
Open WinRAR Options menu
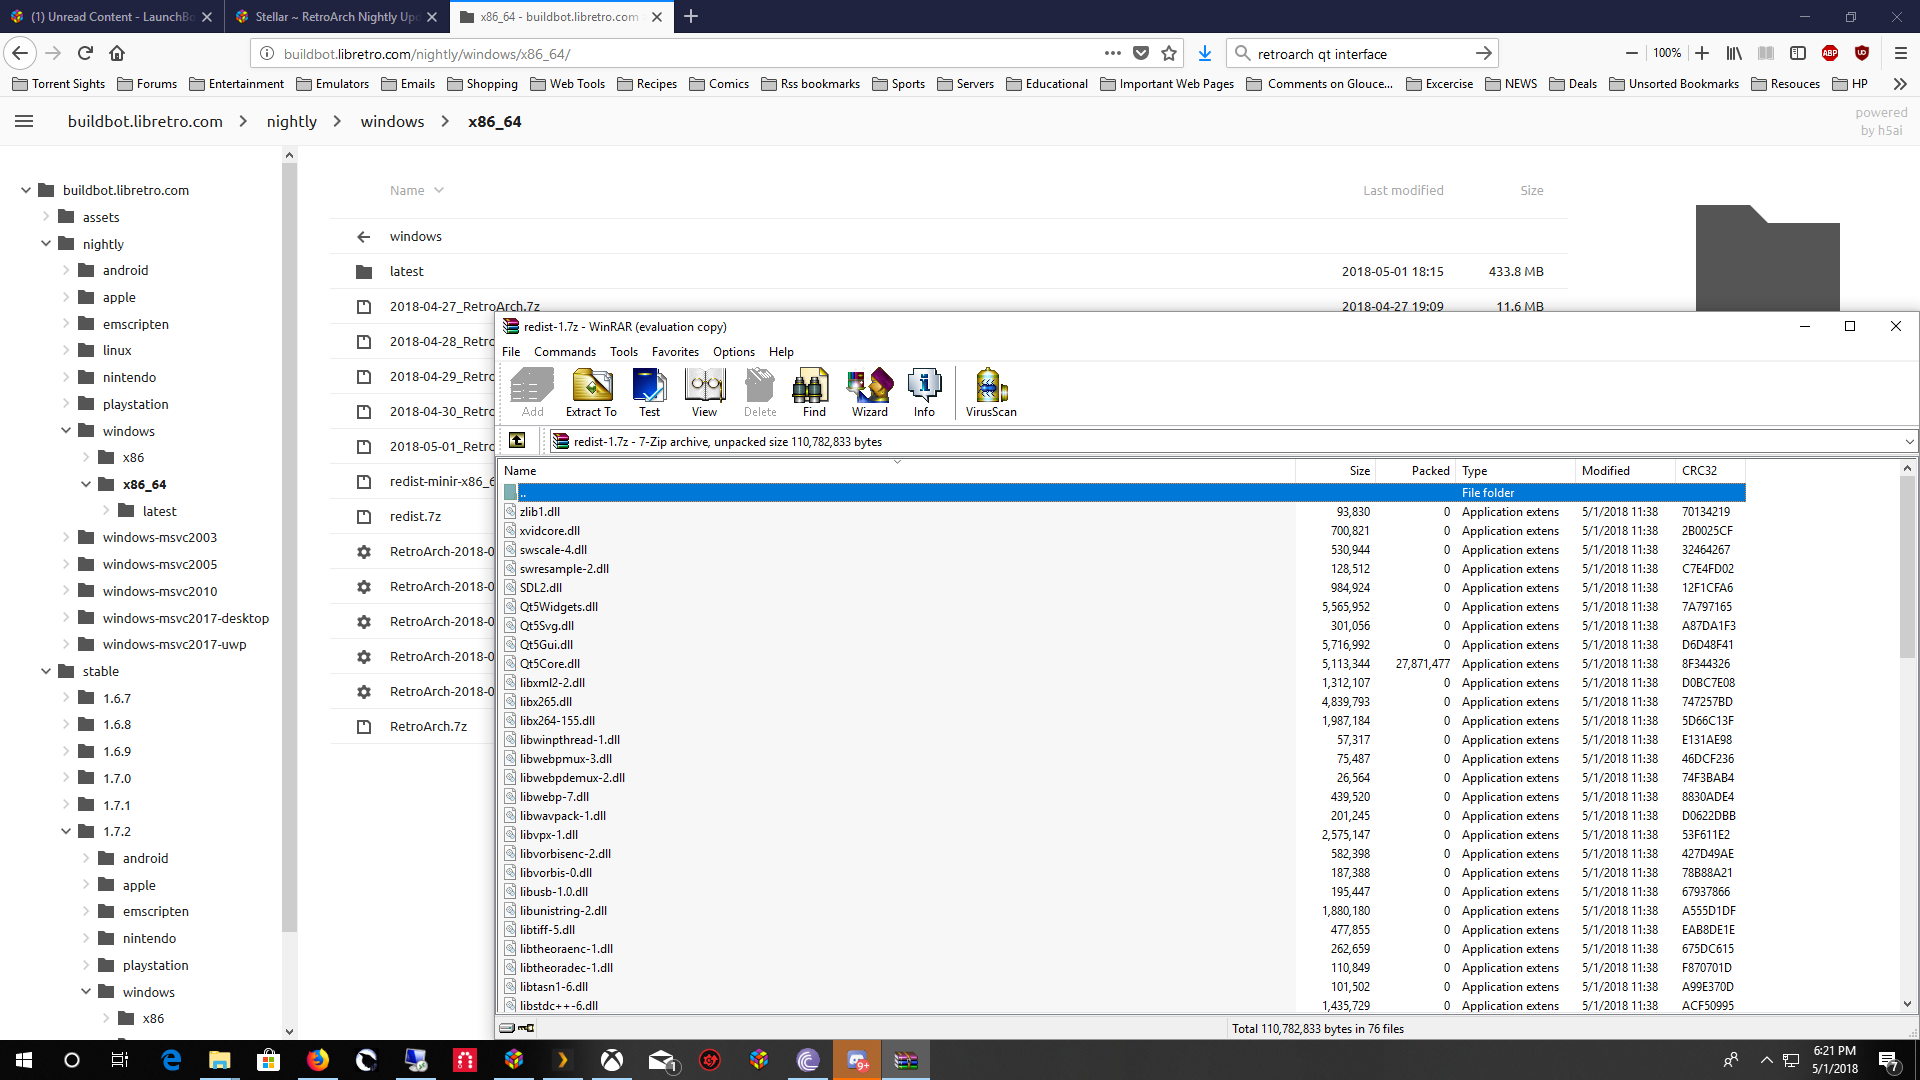coord(734,352)
